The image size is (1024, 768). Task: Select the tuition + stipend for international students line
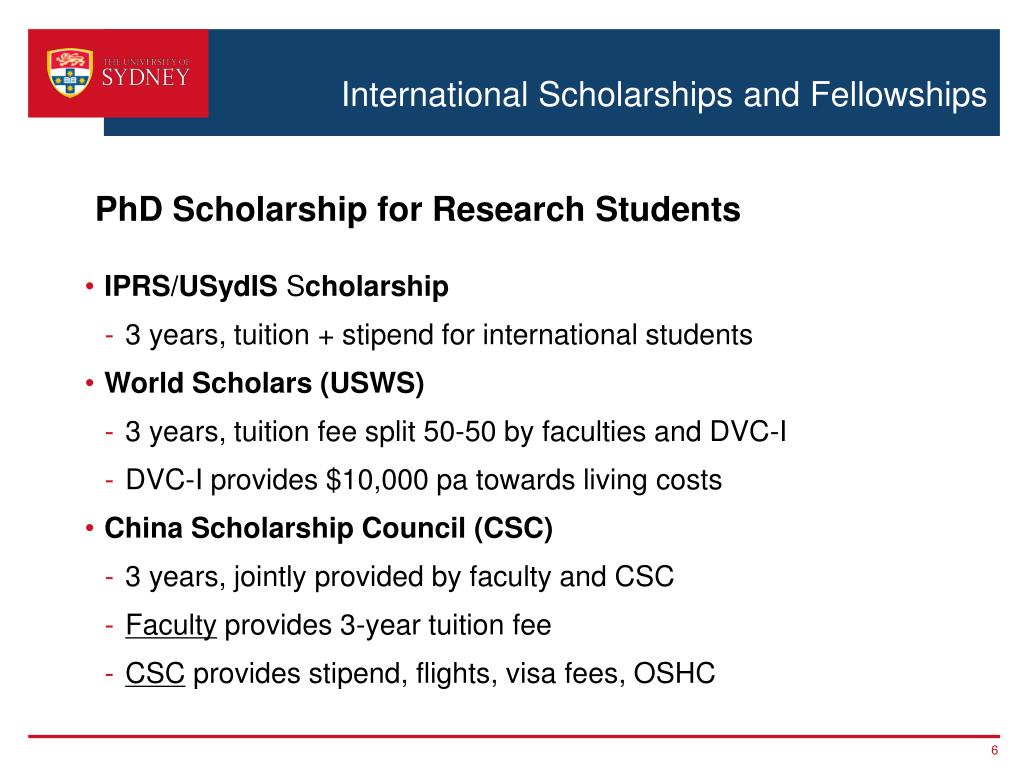[439, 335]
